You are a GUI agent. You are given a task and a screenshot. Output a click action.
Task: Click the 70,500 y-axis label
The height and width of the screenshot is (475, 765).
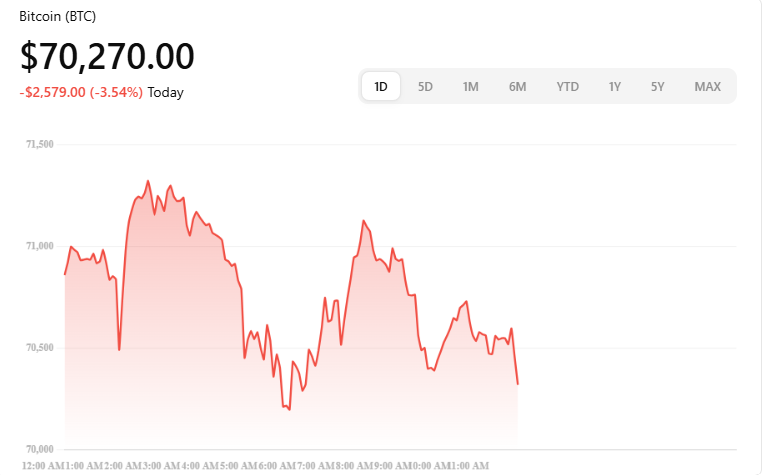pyautogui.click(x=39, y=348)
